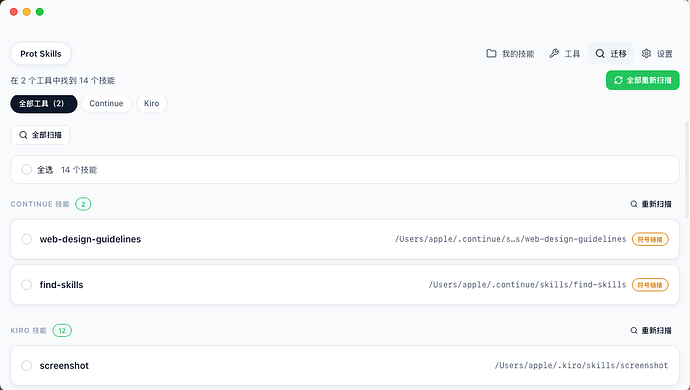Click the CONTINUE 技能 count badge 2

(x=83, y=204)
